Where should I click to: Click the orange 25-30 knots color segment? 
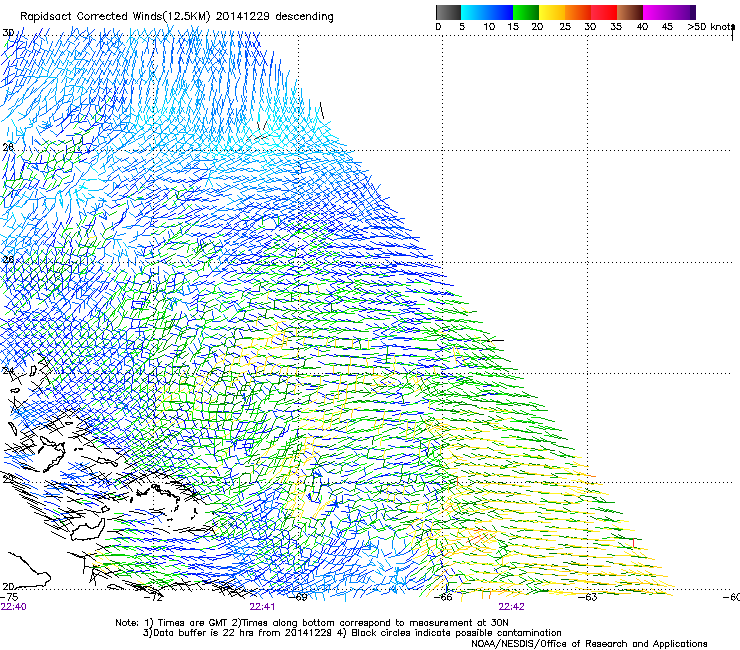pyautogui.click(x=578, y=12)
